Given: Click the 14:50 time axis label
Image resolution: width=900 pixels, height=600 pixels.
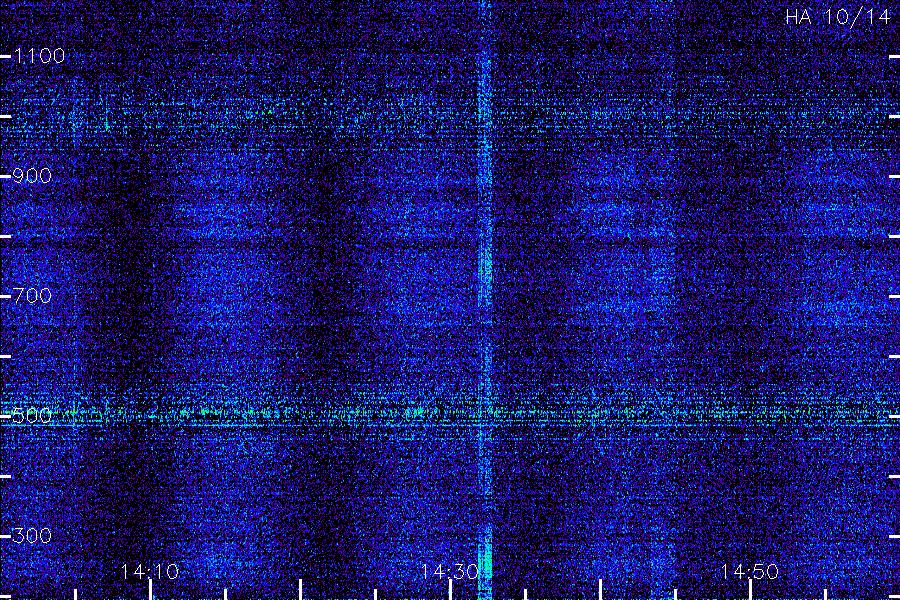Looking at the screenshot, I should [x=750, y=572].
